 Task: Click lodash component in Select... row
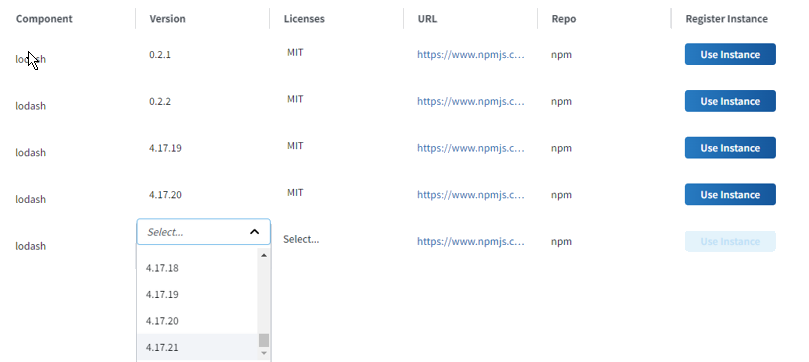pyautogui.click(x=30, y=246)
